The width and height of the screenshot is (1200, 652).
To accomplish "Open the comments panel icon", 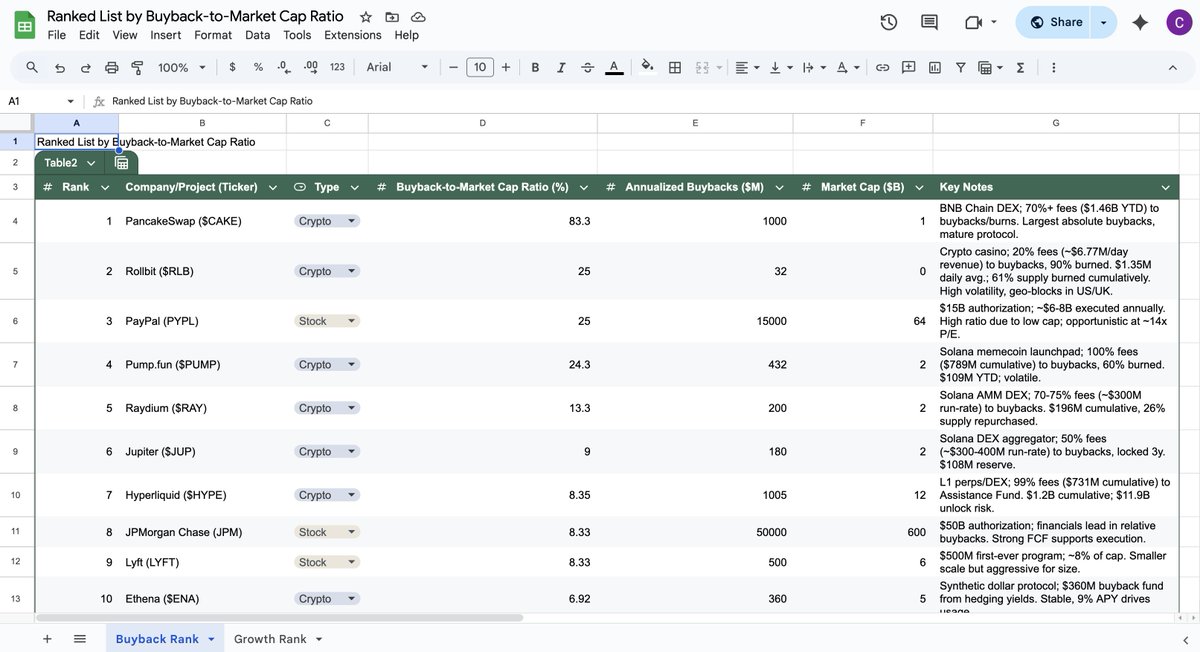I will (929, 22).
